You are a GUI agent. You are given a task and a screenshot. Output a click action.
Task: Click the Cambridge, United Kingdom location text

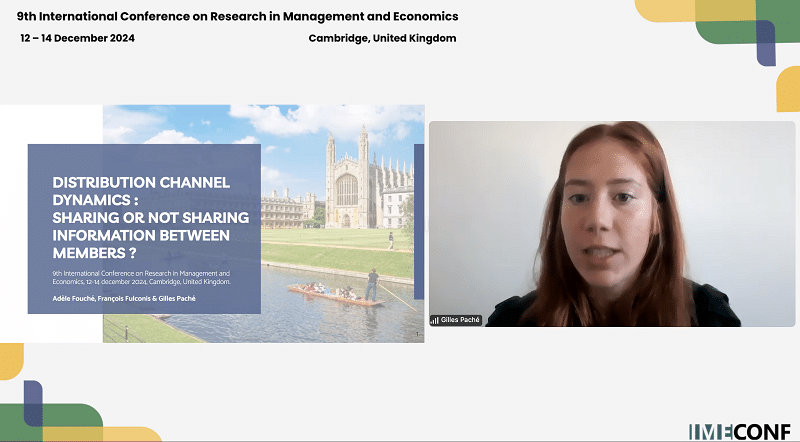[383, 38]
